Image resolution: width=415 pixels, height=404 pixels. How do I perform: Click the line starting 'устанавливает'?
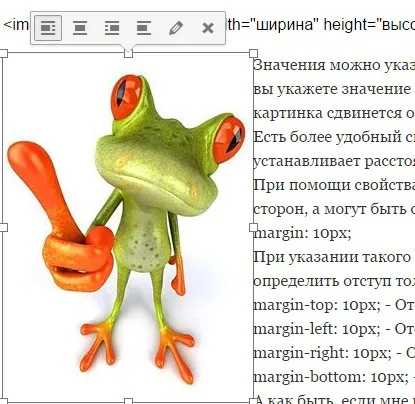pyautogui.click(x=334, y=161)
